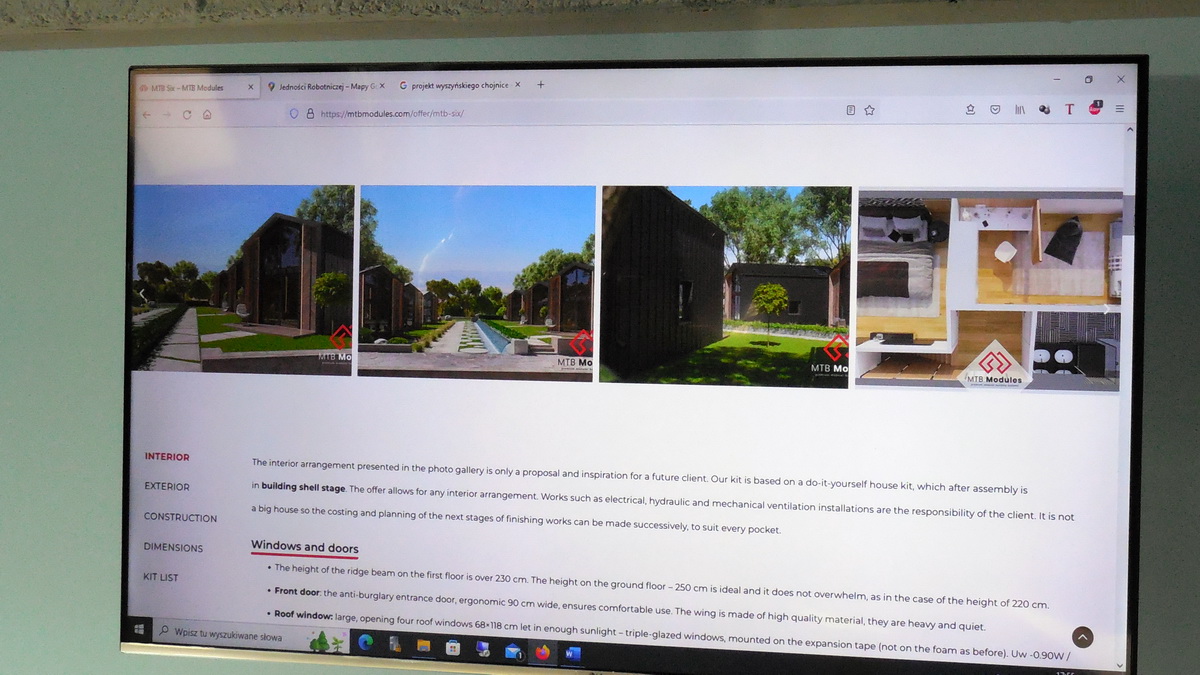Switch to the projekt wyszyńskiego chojnice tab
Screen dimensions: 1200x675
tap(458, 86)
